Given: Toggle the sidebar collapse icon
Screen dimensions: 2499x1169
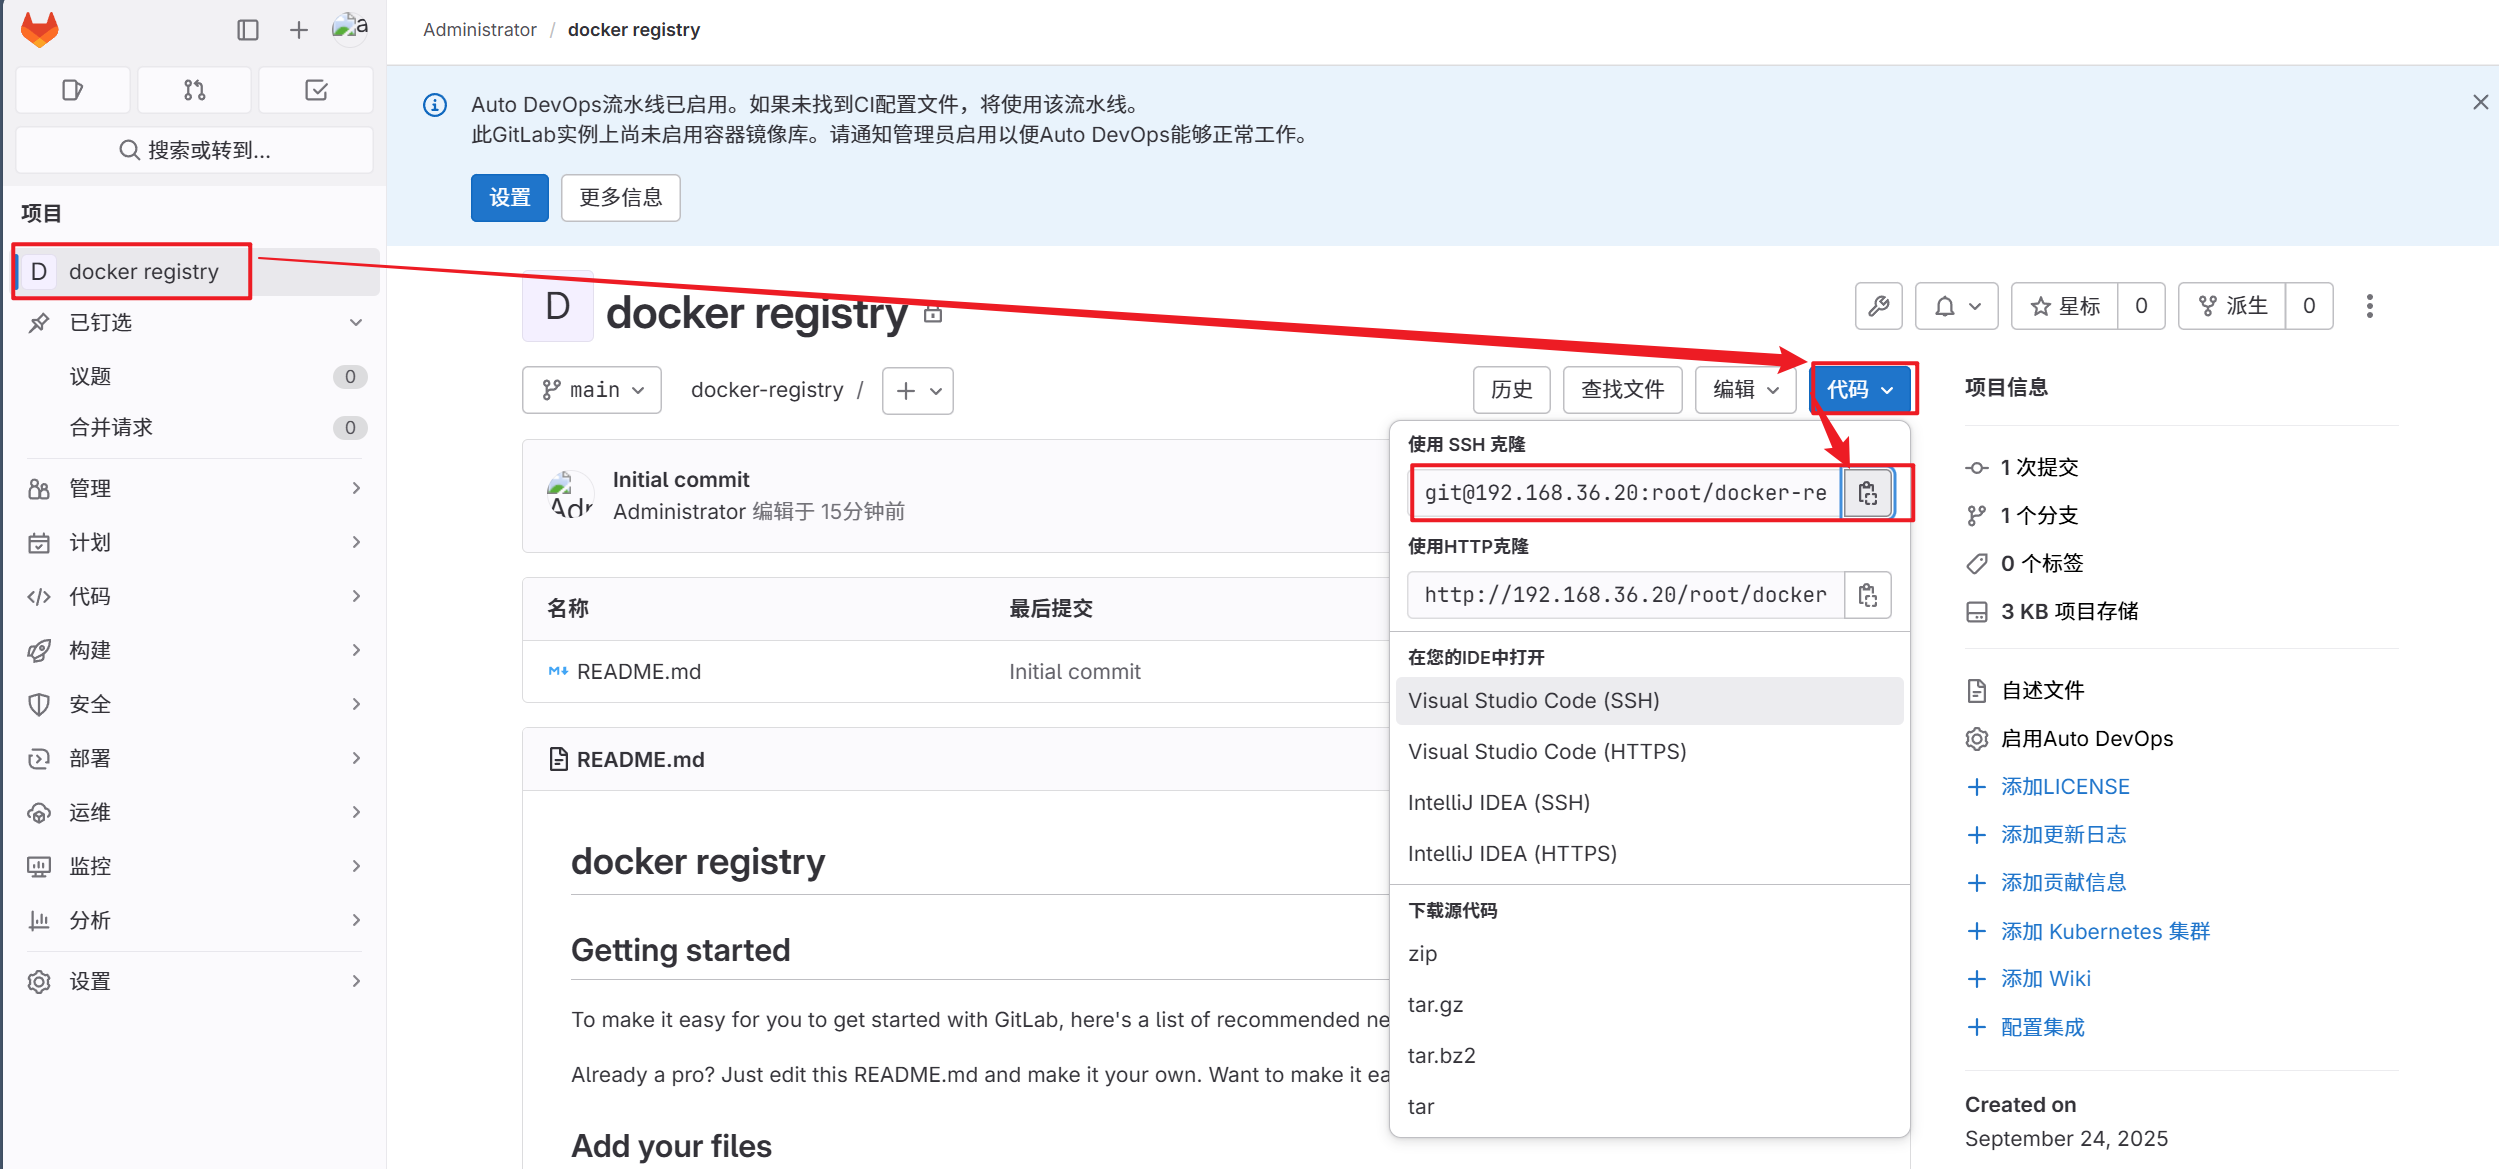Looking at the screenshot, I should click(248, 30).
